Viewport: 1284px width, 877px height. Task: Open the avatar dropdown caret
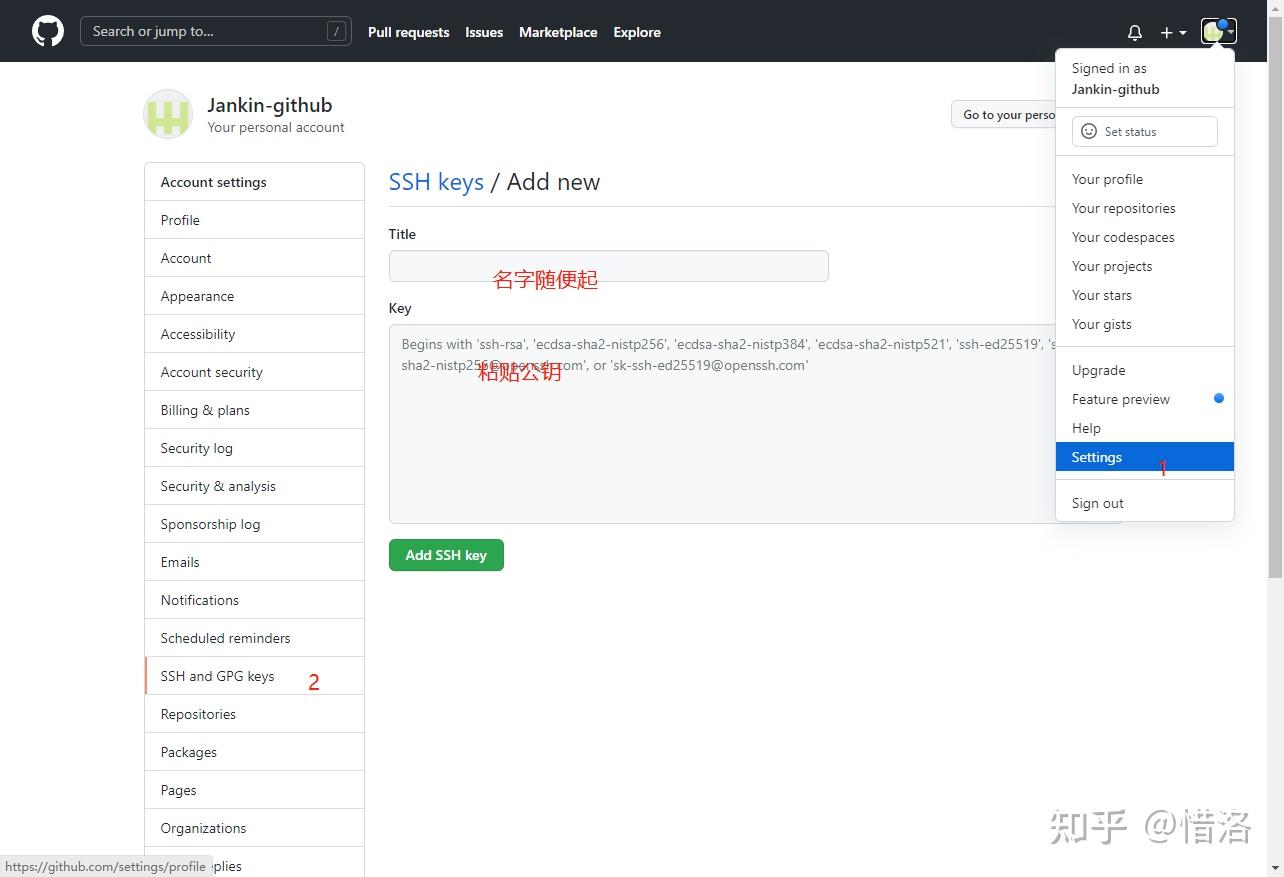pyautogui.click(x=1230, y=31)
